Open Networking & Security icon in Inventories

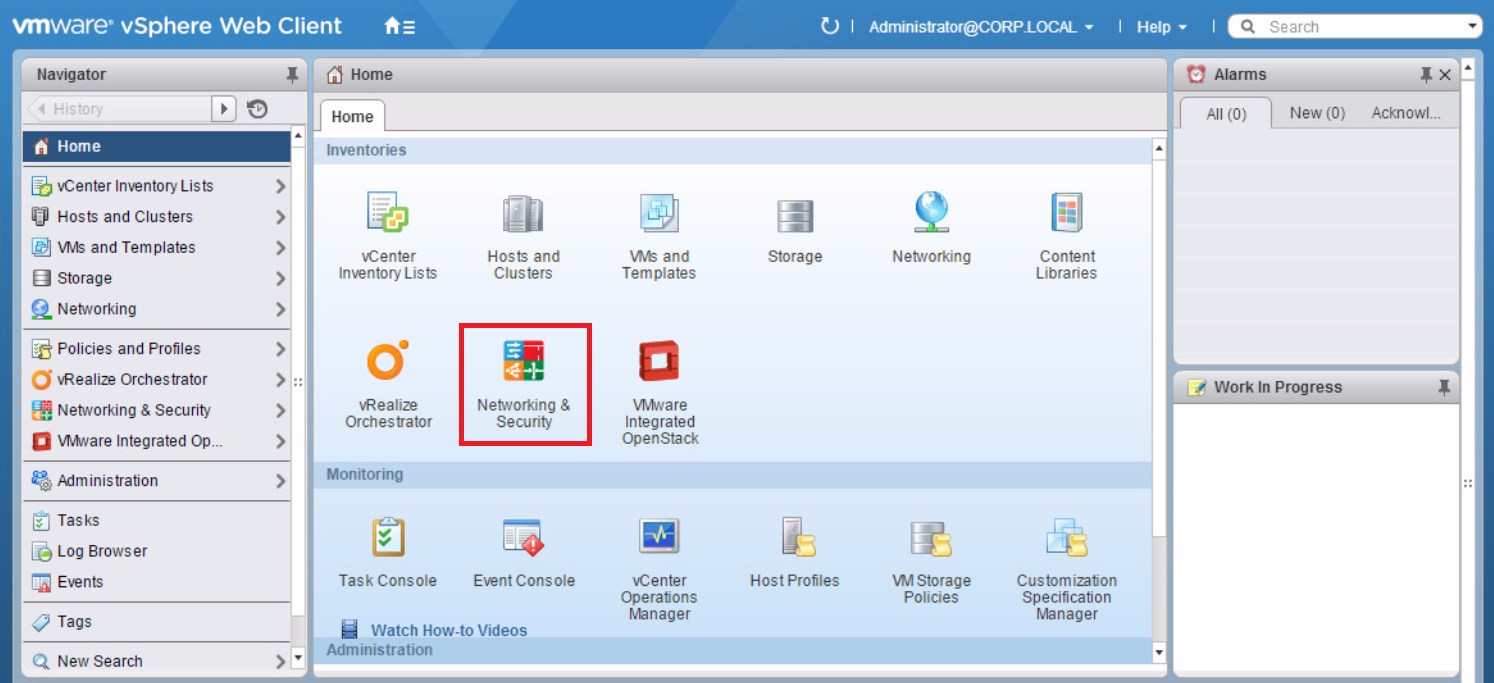pyautogui.click(x=524, y=361)
